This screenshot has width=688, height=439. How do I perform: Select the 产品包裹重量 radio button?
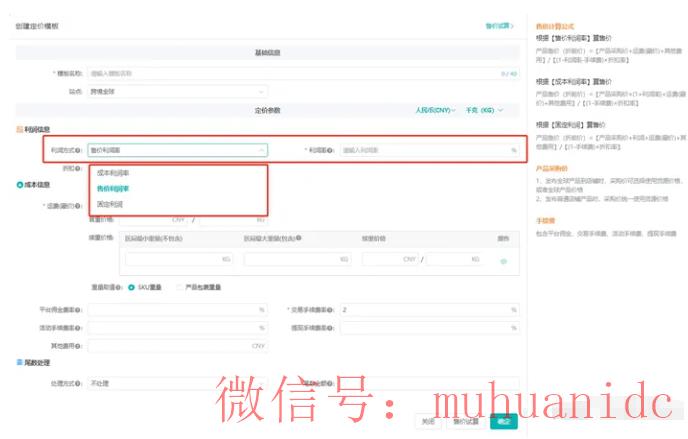(x=179, y=287)
